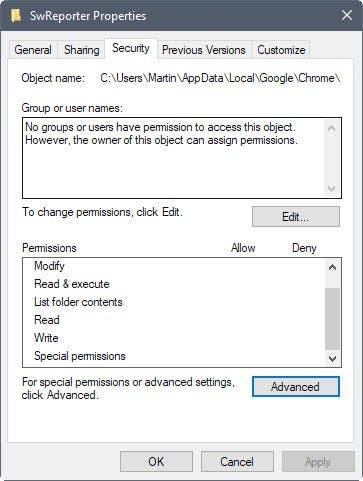Viewport: 363px width, 481px height.
Task: Open the Sharing tab
Action: (82, 50)
